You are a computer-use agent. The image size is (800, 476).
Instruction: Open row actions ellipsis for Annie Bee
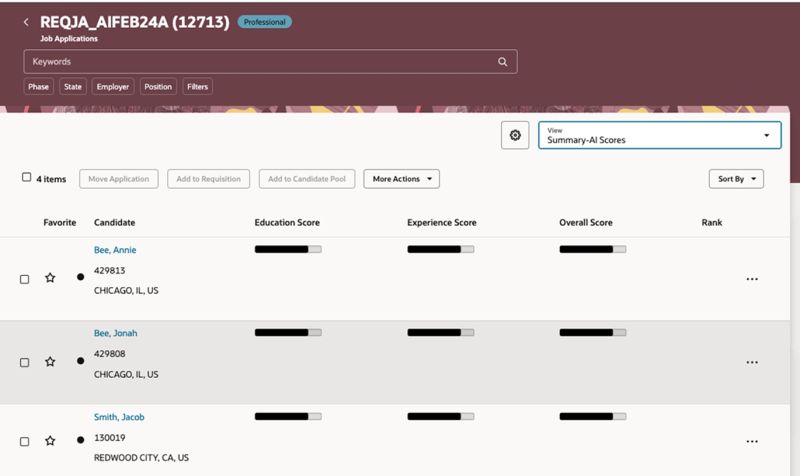click(752, 279)
